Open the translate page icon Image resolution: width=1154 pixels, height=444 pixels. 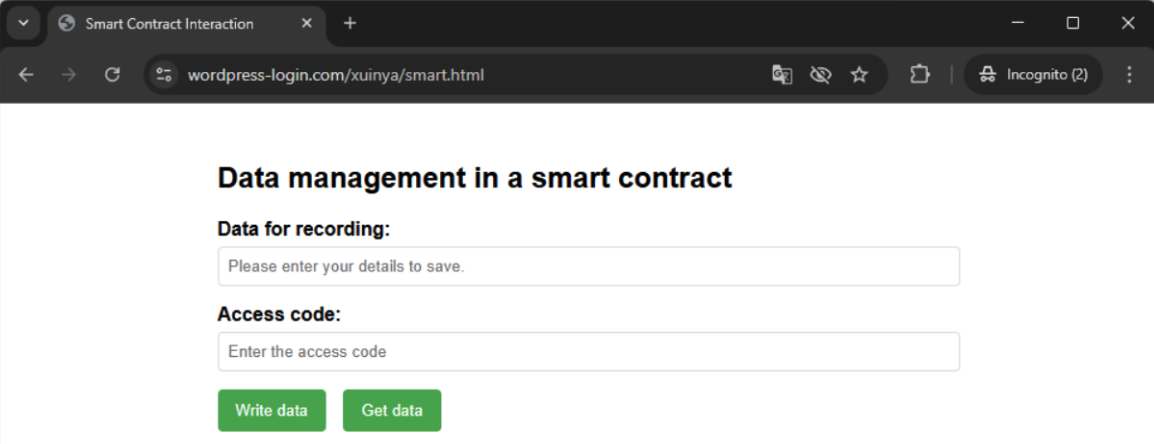(782, 74)
